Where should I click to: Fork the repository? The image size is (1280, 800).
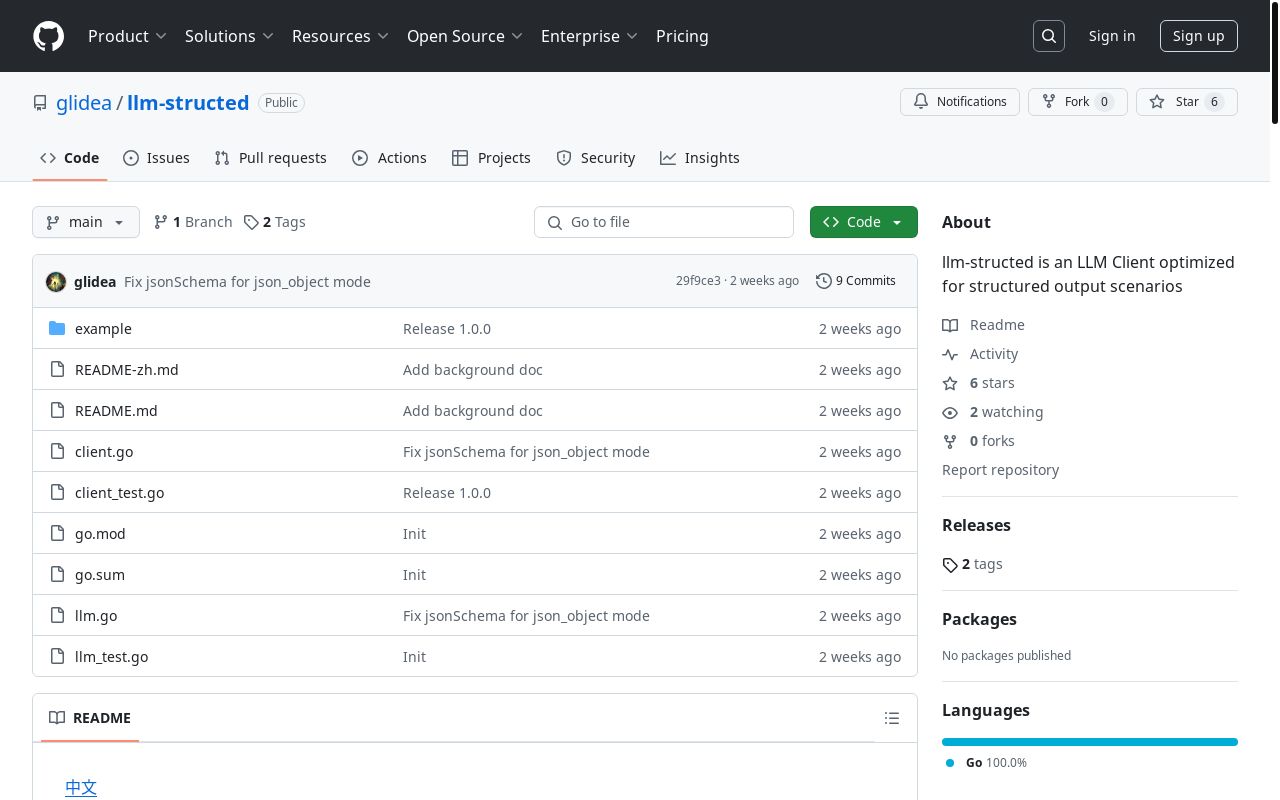point(1077,102)
